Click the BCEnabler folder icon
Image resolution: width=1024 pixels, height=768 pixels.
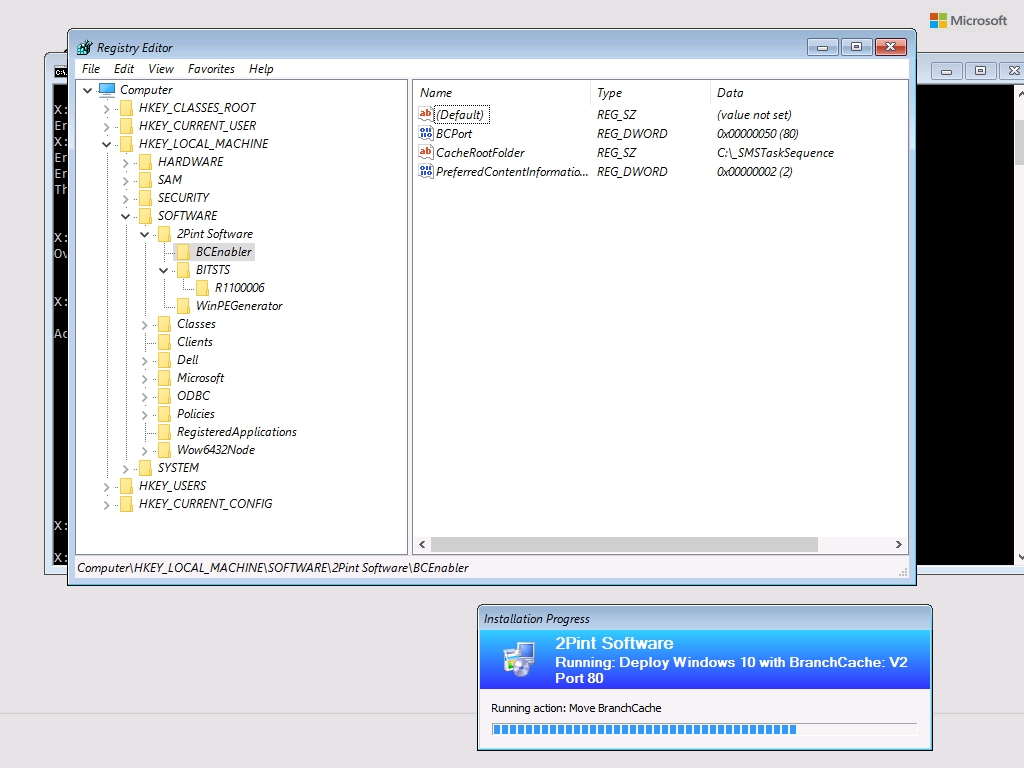point(183,252)
